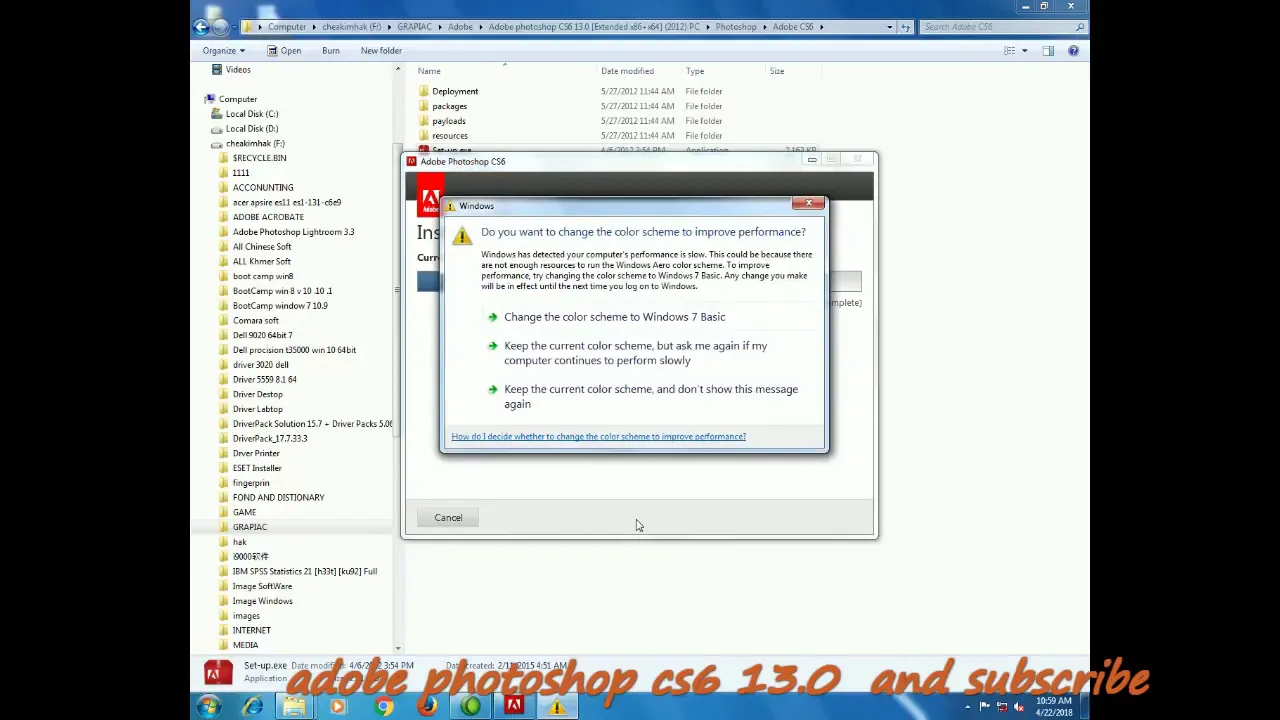Keep current scheme but ask again option
This screenshot has height=720, width=1280.
[x=635, y=353]
